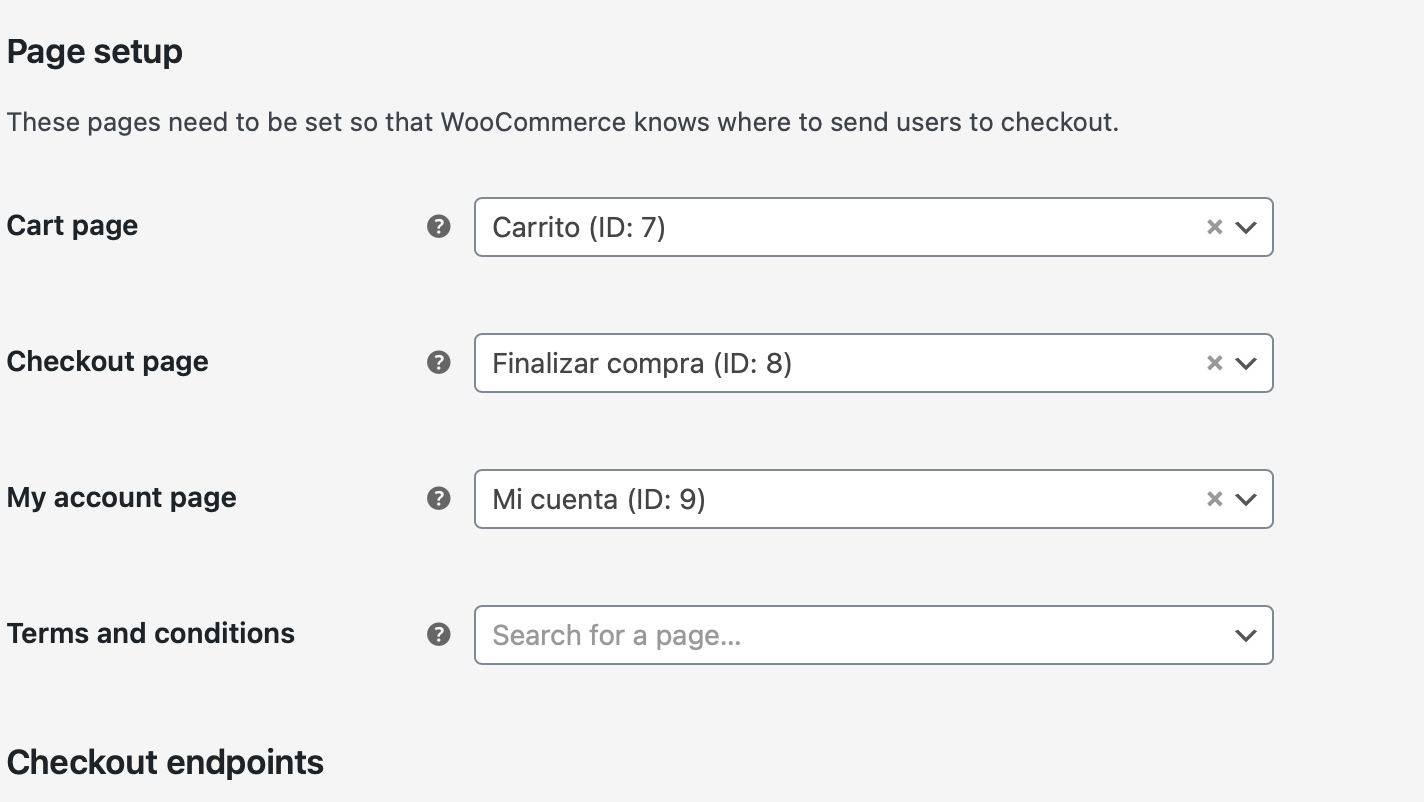The image size is (1424, 802).
Task: Click the Terms and conditions label
Action: 151,634
